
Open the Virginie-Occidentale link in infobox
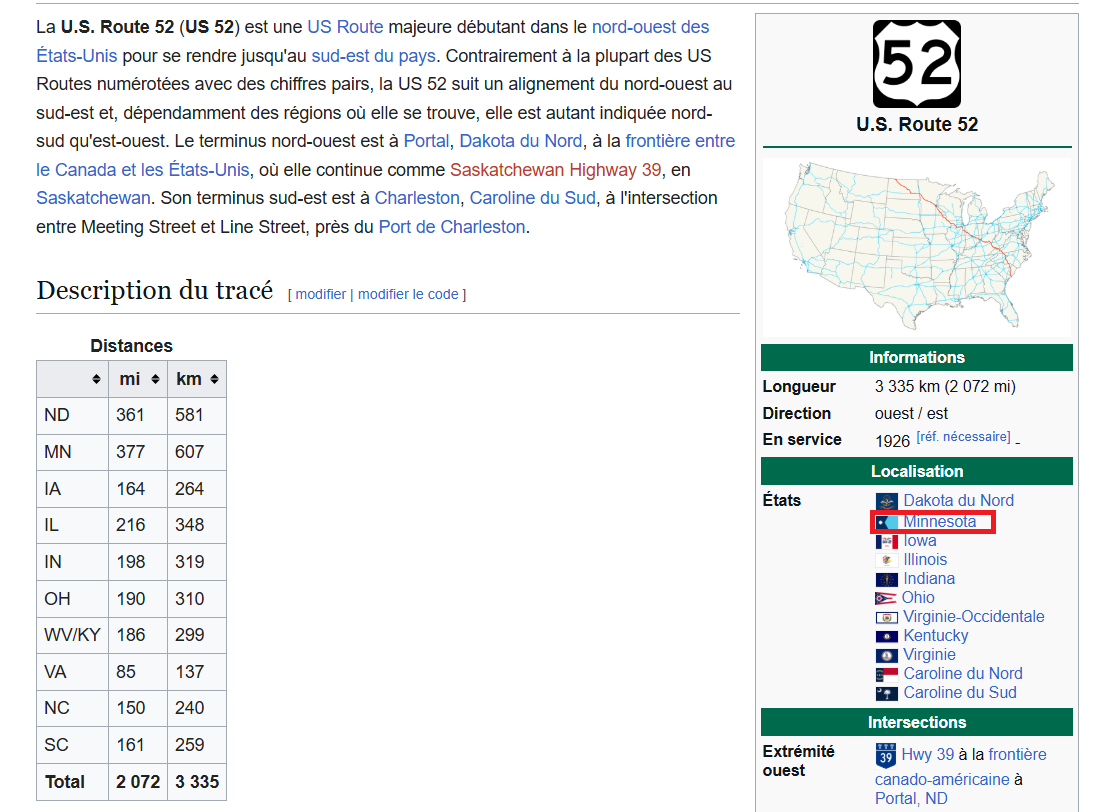973,617
